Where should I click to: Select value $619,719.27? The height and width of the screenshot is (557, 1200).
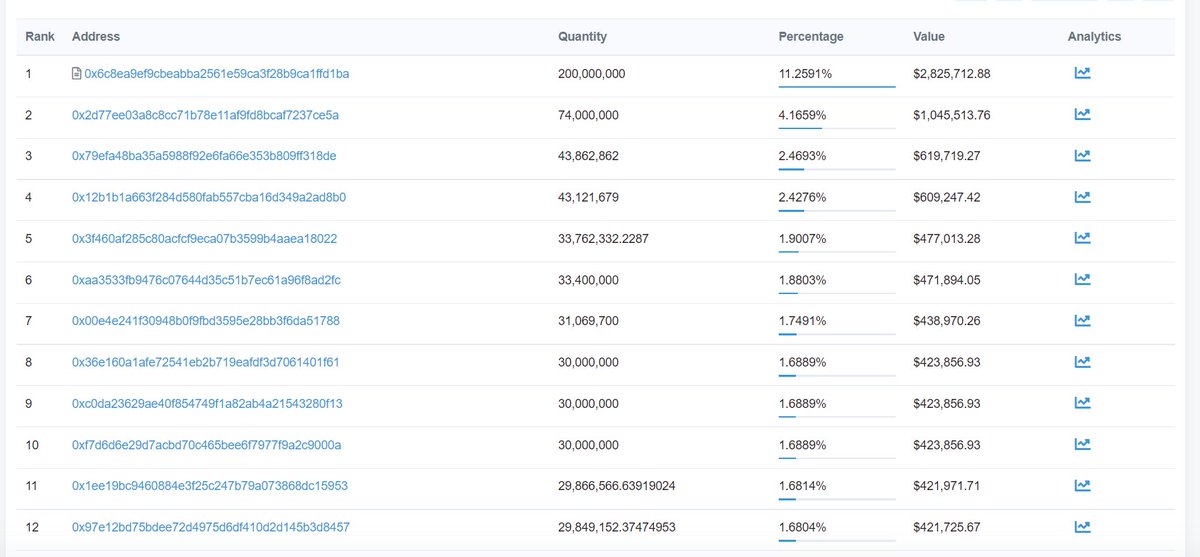947,156
